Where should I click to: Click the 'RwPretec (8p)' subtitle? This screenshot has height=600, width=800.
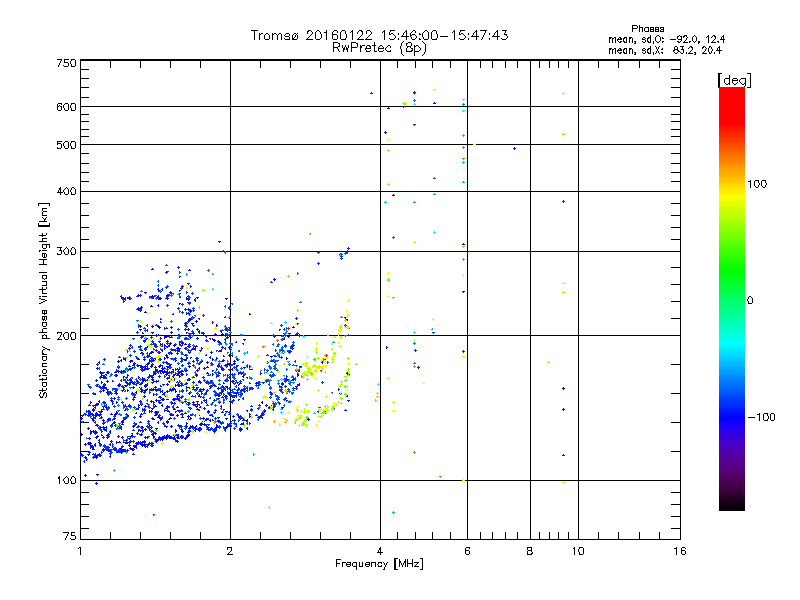coord(379,48)
